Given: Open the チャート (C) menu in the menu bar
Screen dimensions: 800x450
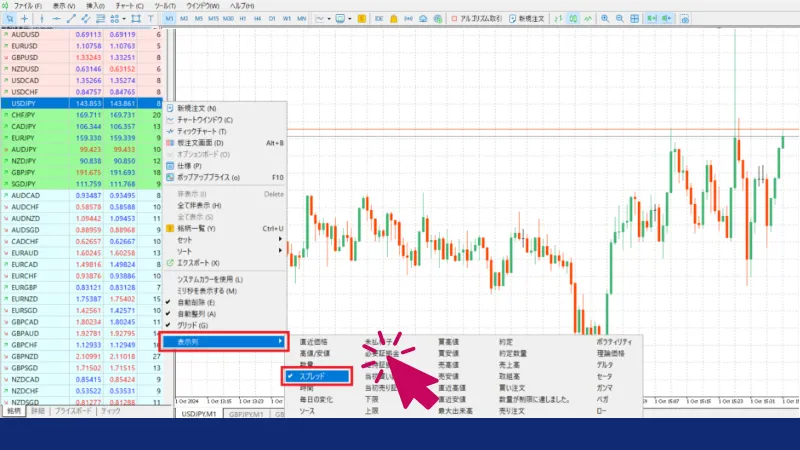Looking at the screenshot, I should coord(127,6).
